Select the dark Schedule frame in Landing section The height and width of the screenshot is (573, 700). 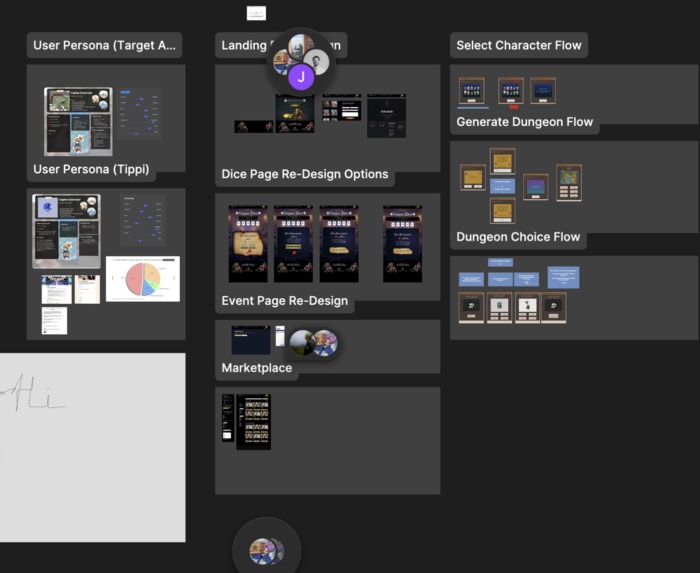(387, 116)
